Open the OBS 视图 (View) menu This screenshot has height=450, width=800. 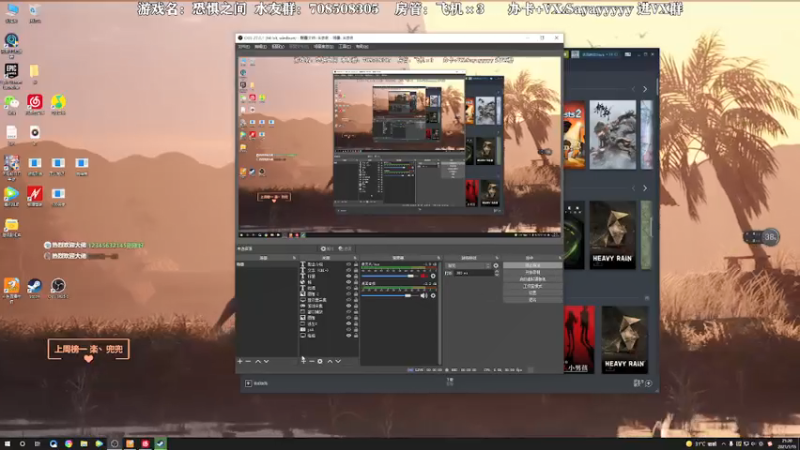tap(278, 46)
